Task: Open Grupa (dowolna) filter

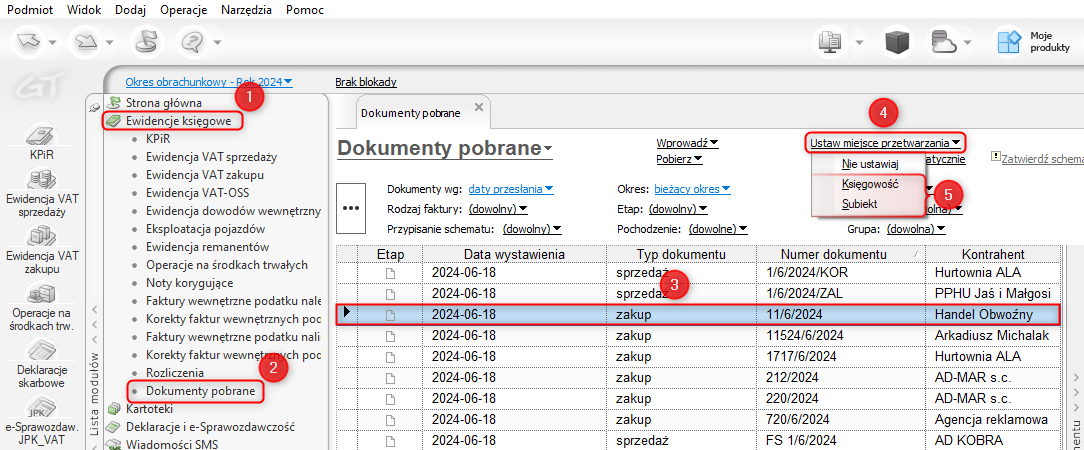Action: click(x=915, y=229)
